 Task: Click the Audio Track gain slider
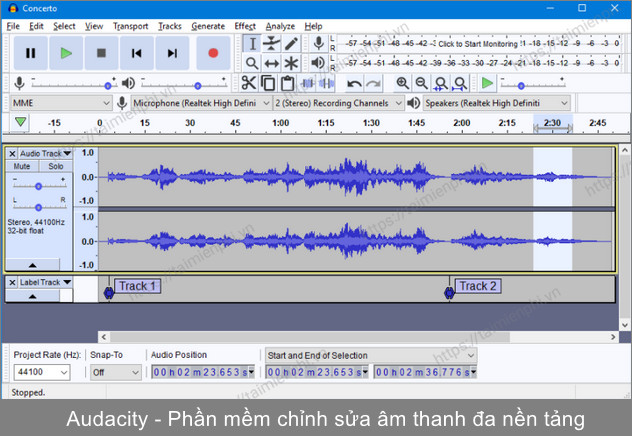click(38, 186)
